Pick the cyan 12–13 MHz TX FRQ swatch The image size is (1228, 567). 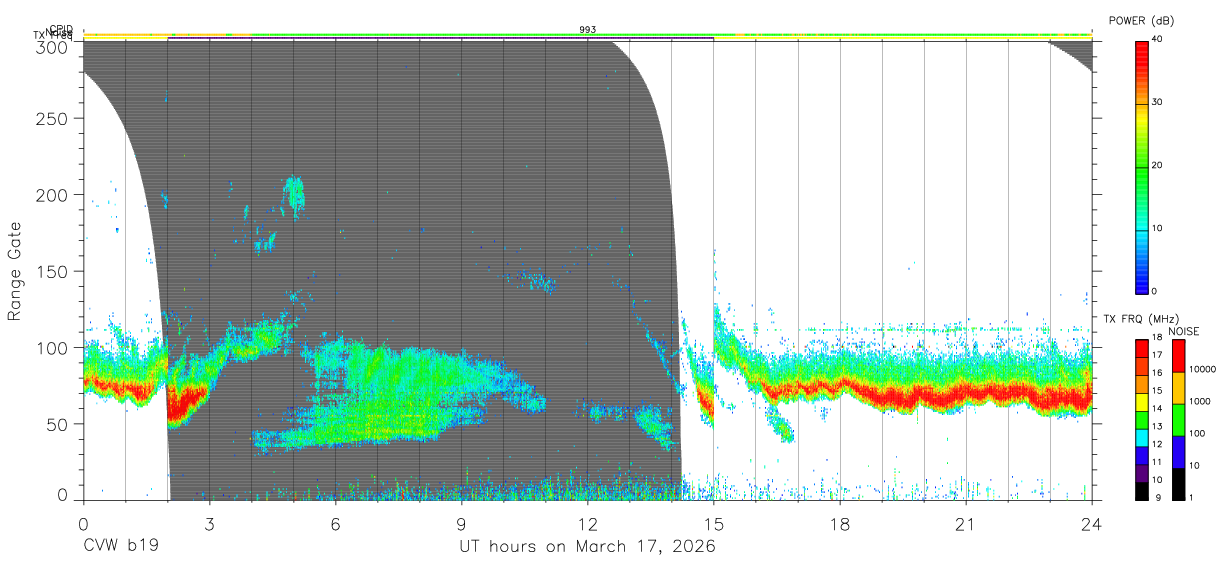pyautogui.click(x=1141, y=437)
